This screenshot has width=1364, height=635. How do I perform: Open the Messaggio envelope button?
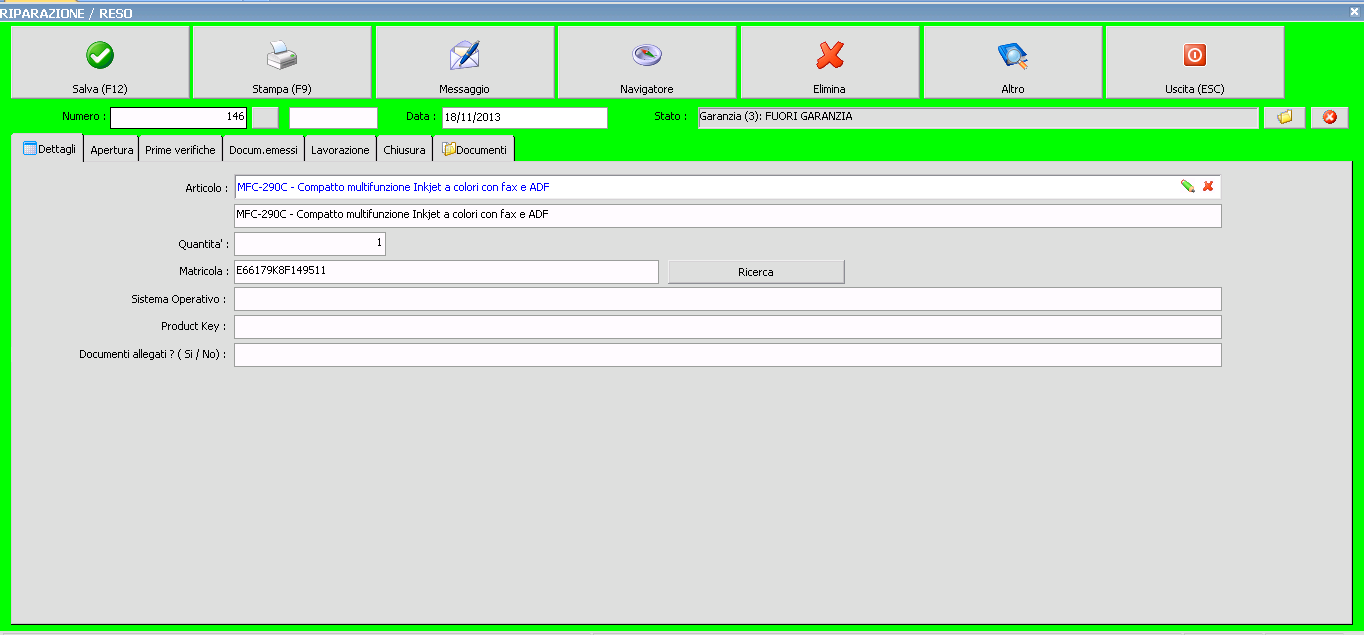point(465,62)
